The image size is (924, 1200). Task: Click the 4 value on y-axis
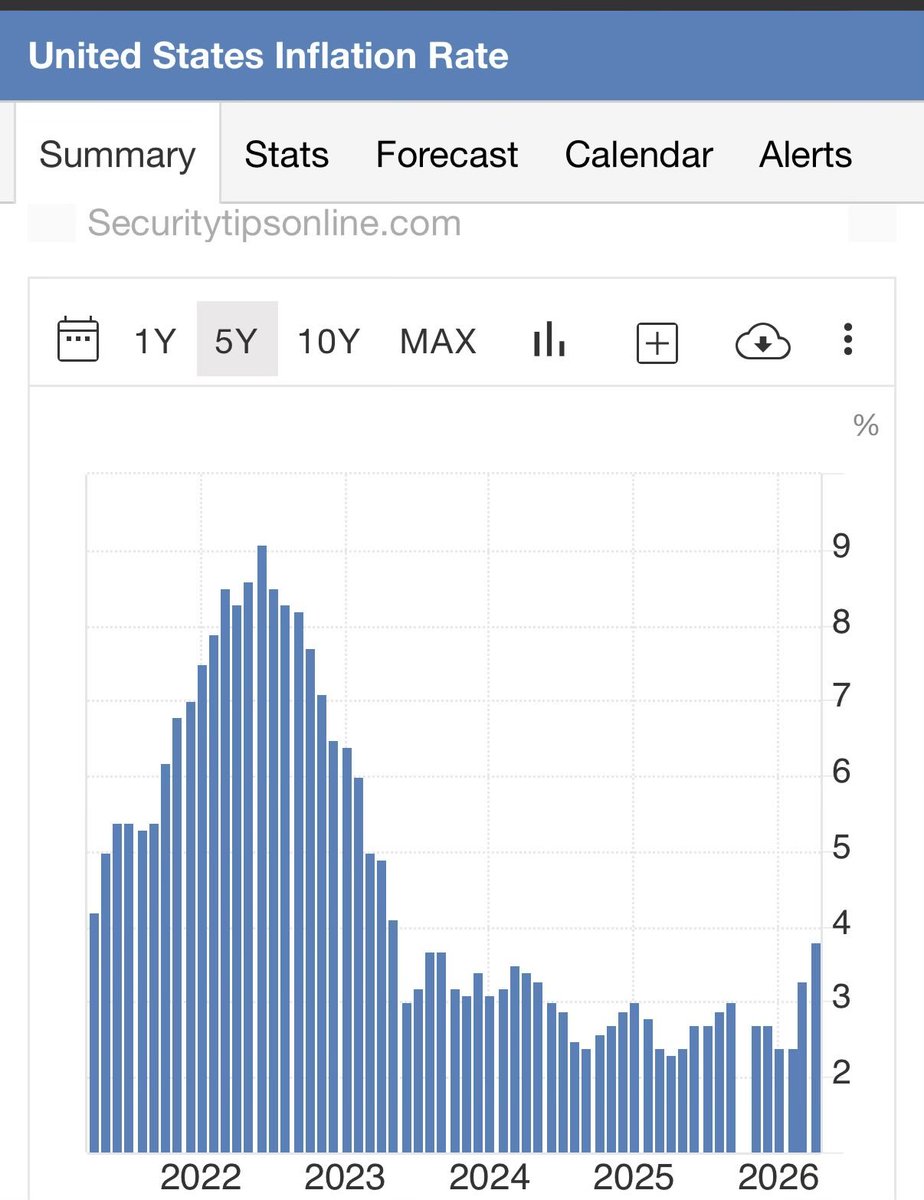point(842,923)
